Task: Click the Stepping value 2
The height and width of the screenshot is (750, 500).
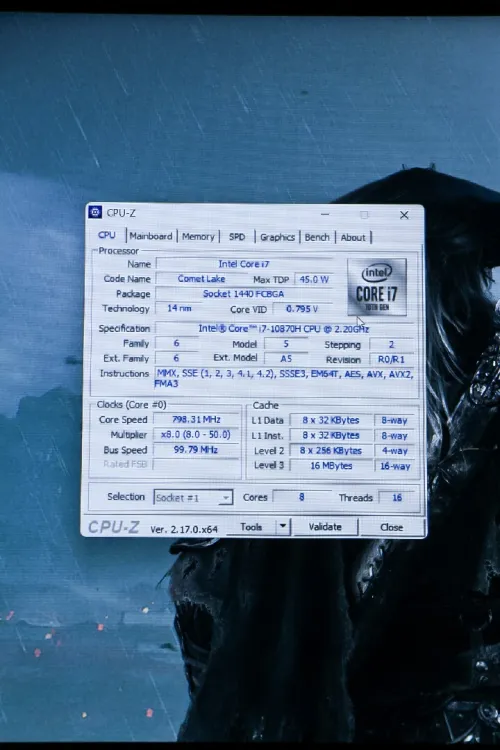Action: tap(391, 344)
